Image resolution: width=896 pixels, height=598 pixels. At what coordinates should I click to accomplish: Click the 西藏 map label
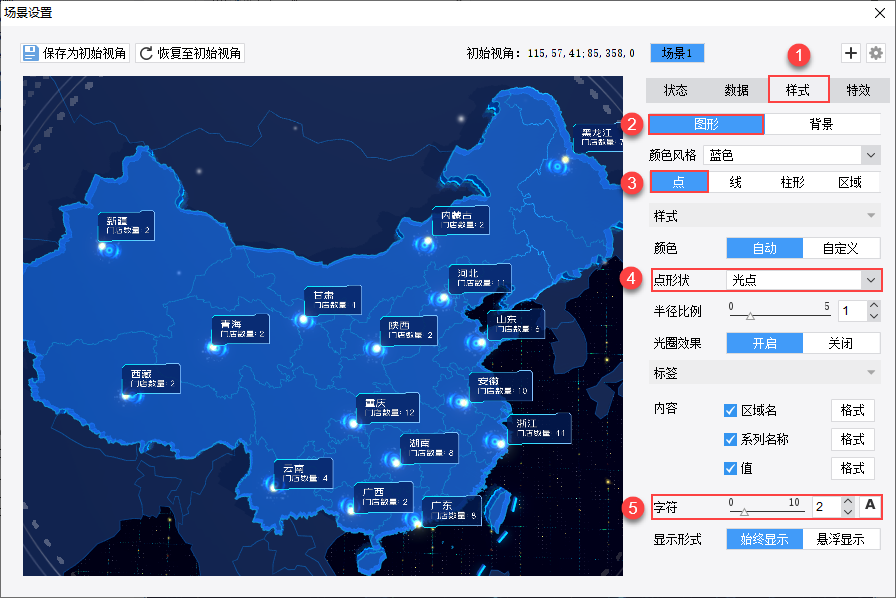coord(151,378)
